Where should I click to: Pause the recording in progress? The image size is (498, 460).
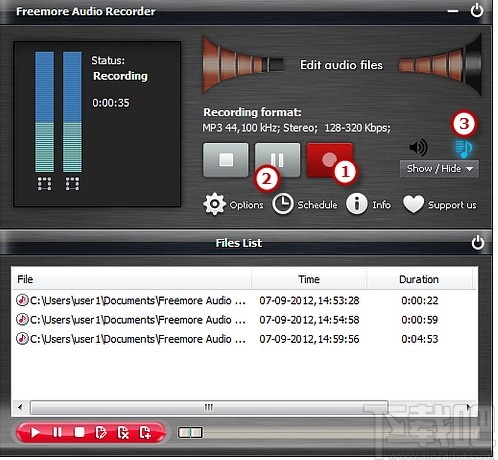point(277,160)
